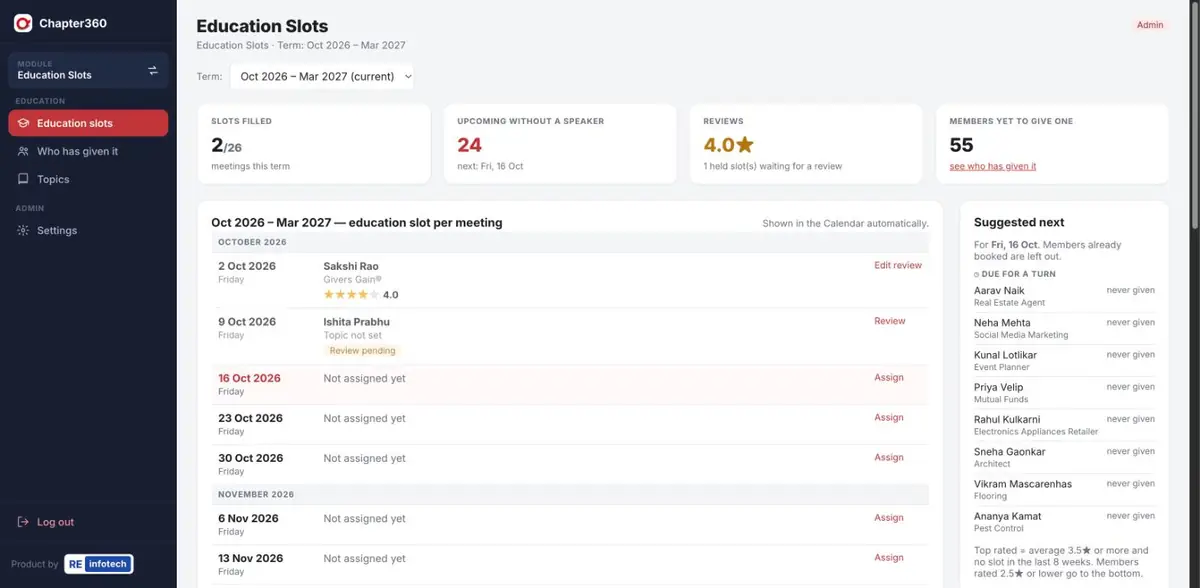This screenshot has height=588, width=1200.
Task: Click Edit review for Sakshi Rao
Action: (x=898, y=265)
